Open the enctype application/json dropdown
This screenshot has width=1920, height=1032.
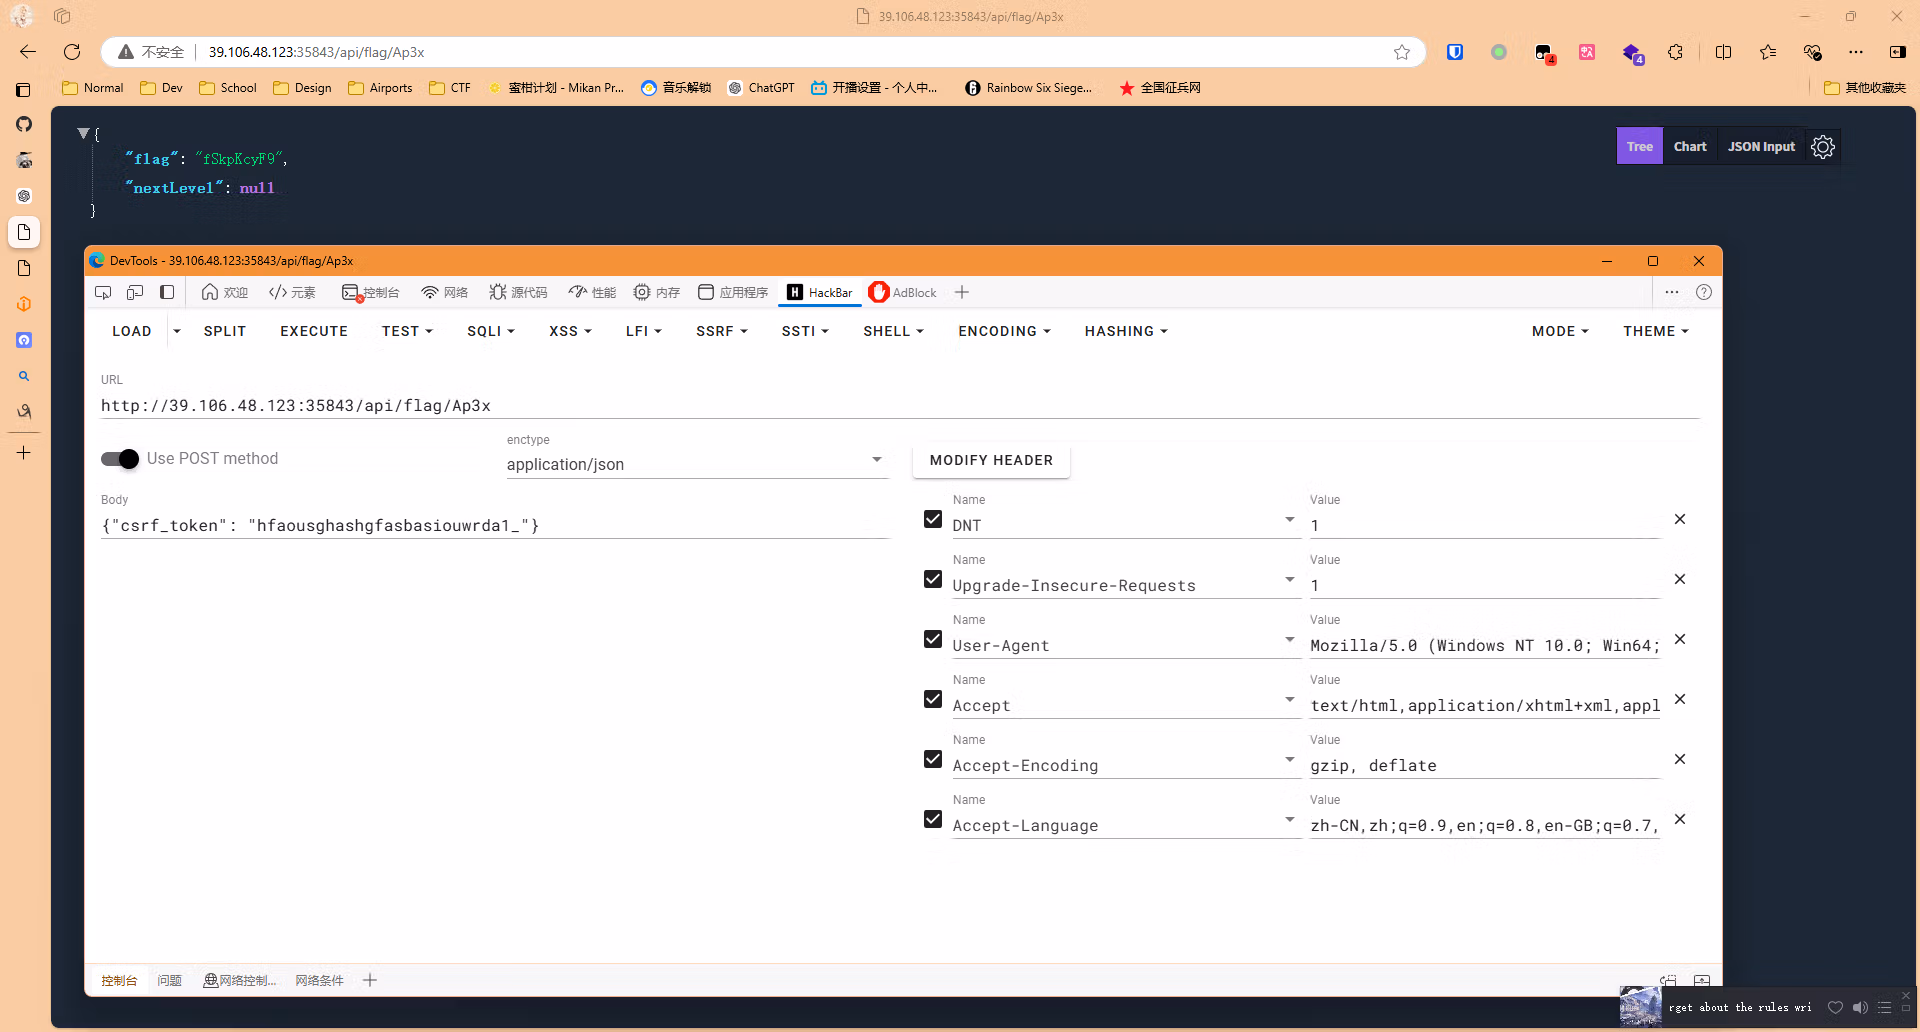click(697, 464)
